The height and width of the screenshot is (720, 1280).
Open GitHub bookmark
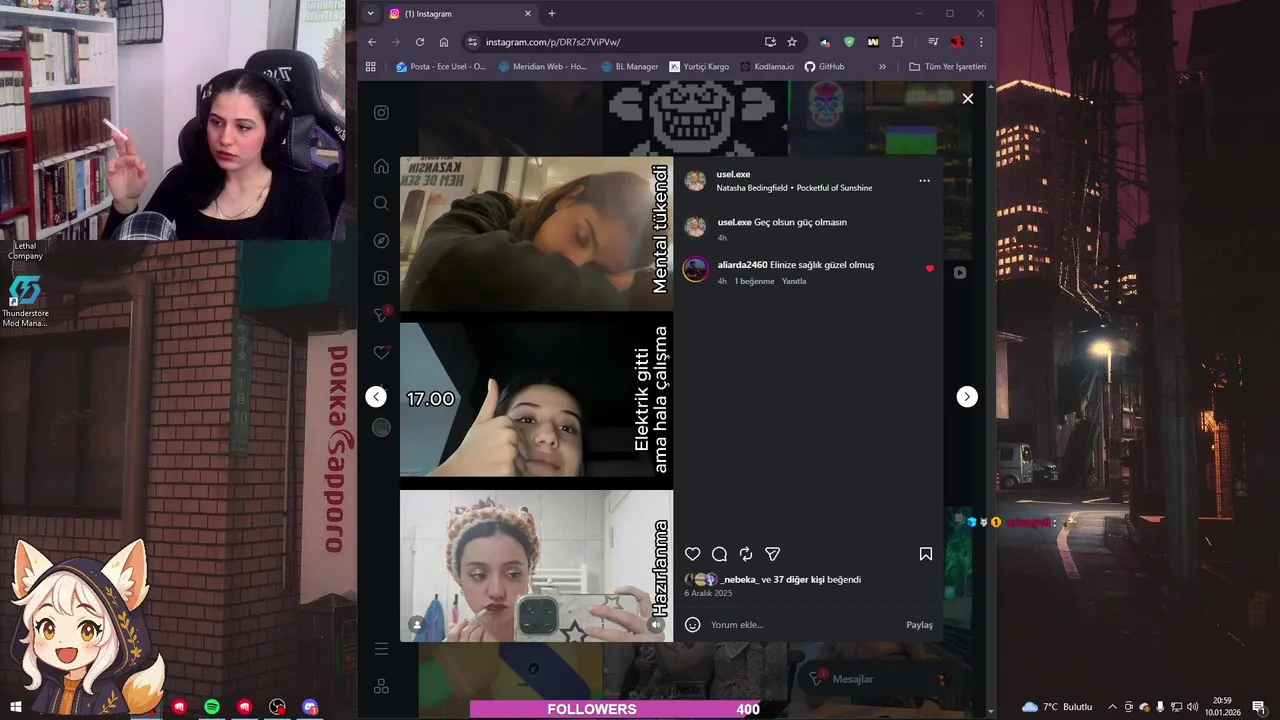[x=825, y=67]
